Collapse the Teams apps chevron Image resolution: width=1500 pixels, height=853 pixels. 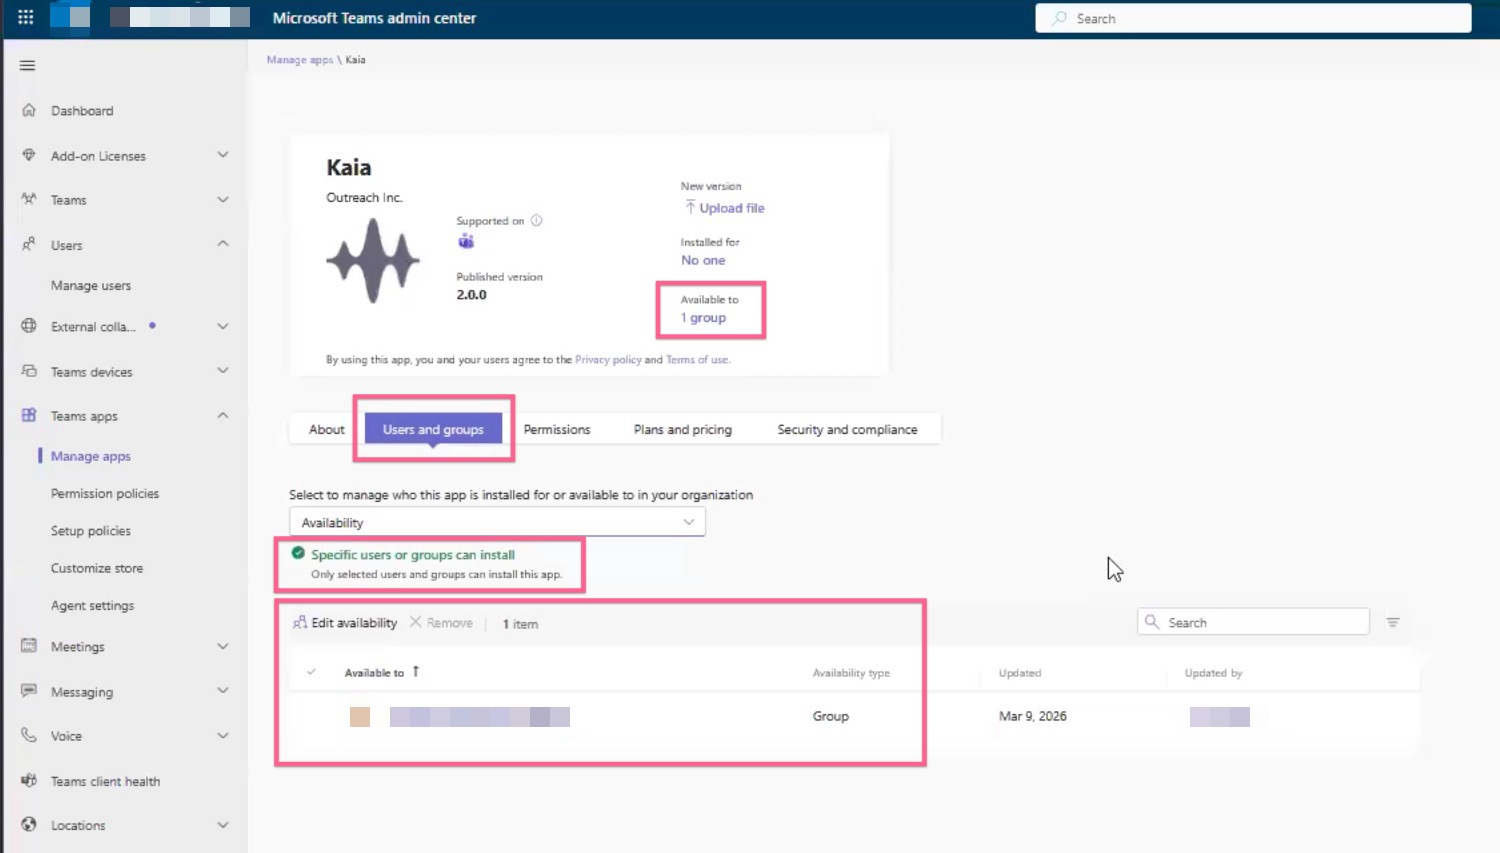pos(223,415)
